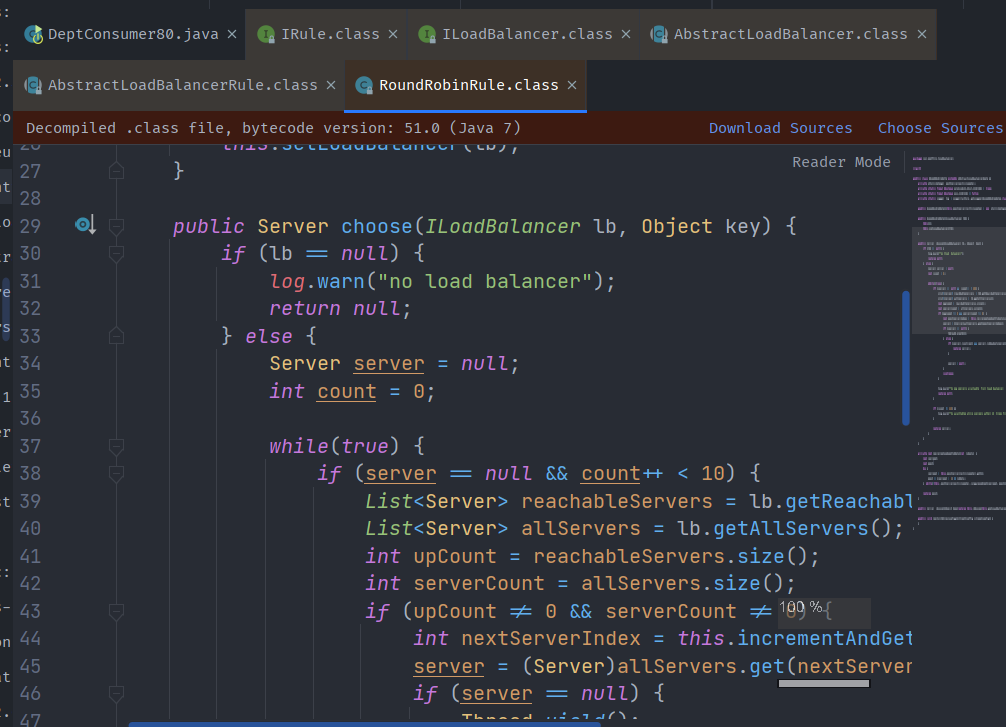Click the zoom slider bar below 100 %
1006x727 pixels.
(x=823, y=684)
